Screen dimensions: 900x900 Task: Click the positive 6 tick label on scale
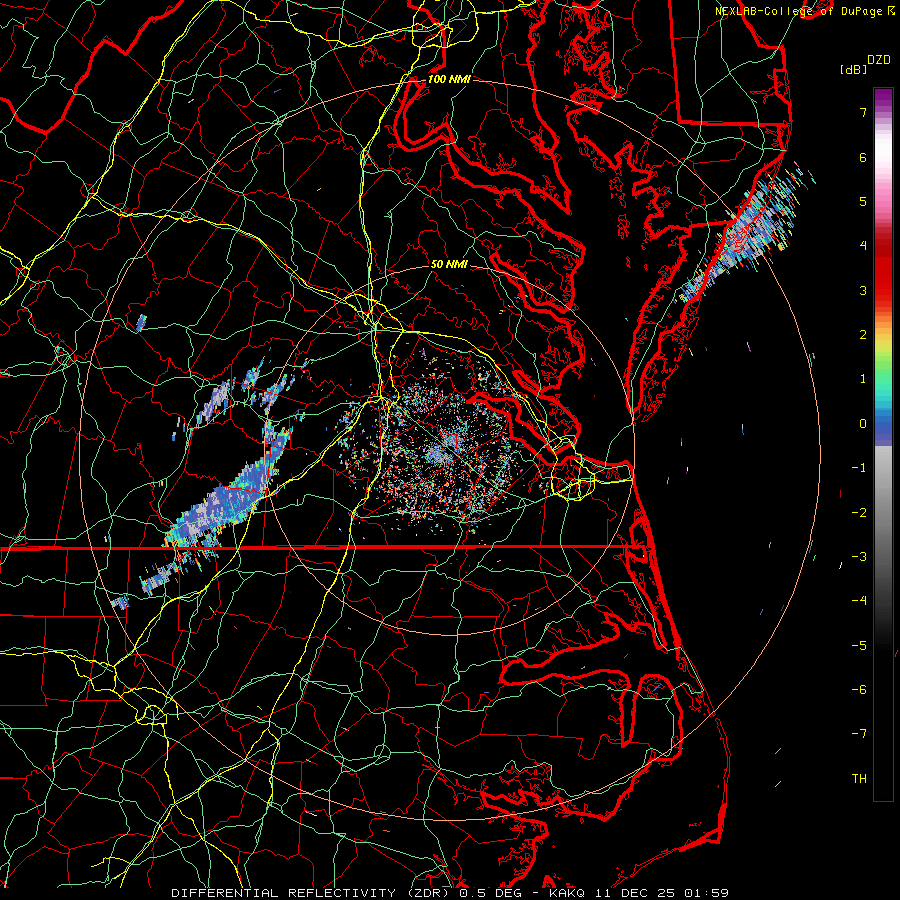click(863, 157)
